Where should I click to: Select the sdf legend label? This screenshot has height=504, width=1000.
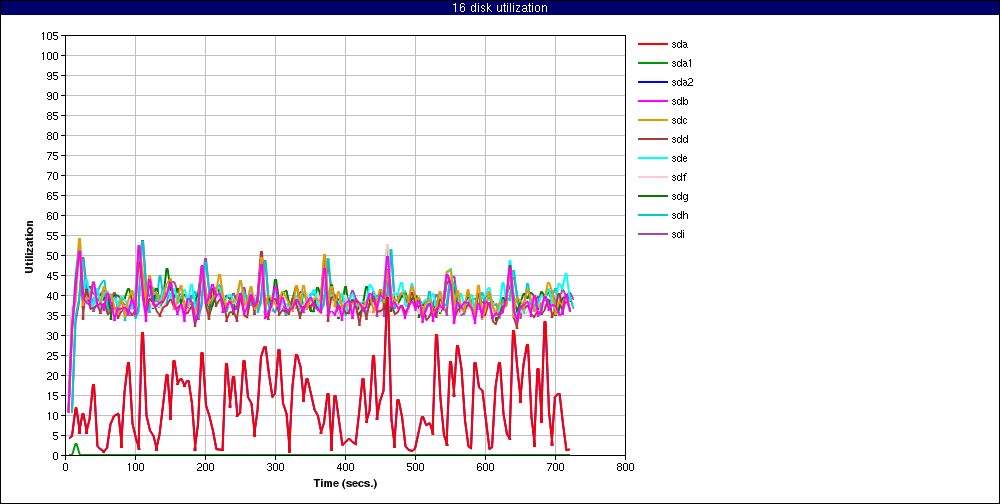(679, 177)
